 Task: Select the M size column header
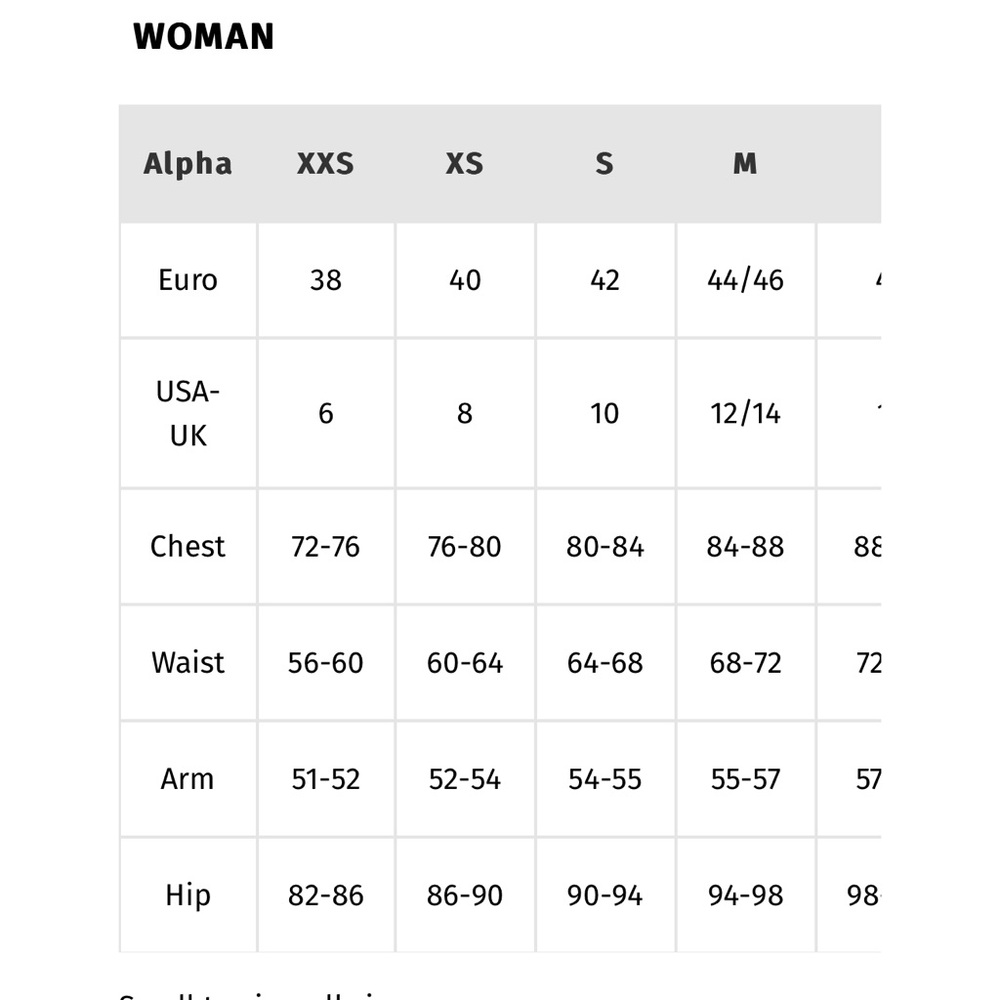(746, 164)
